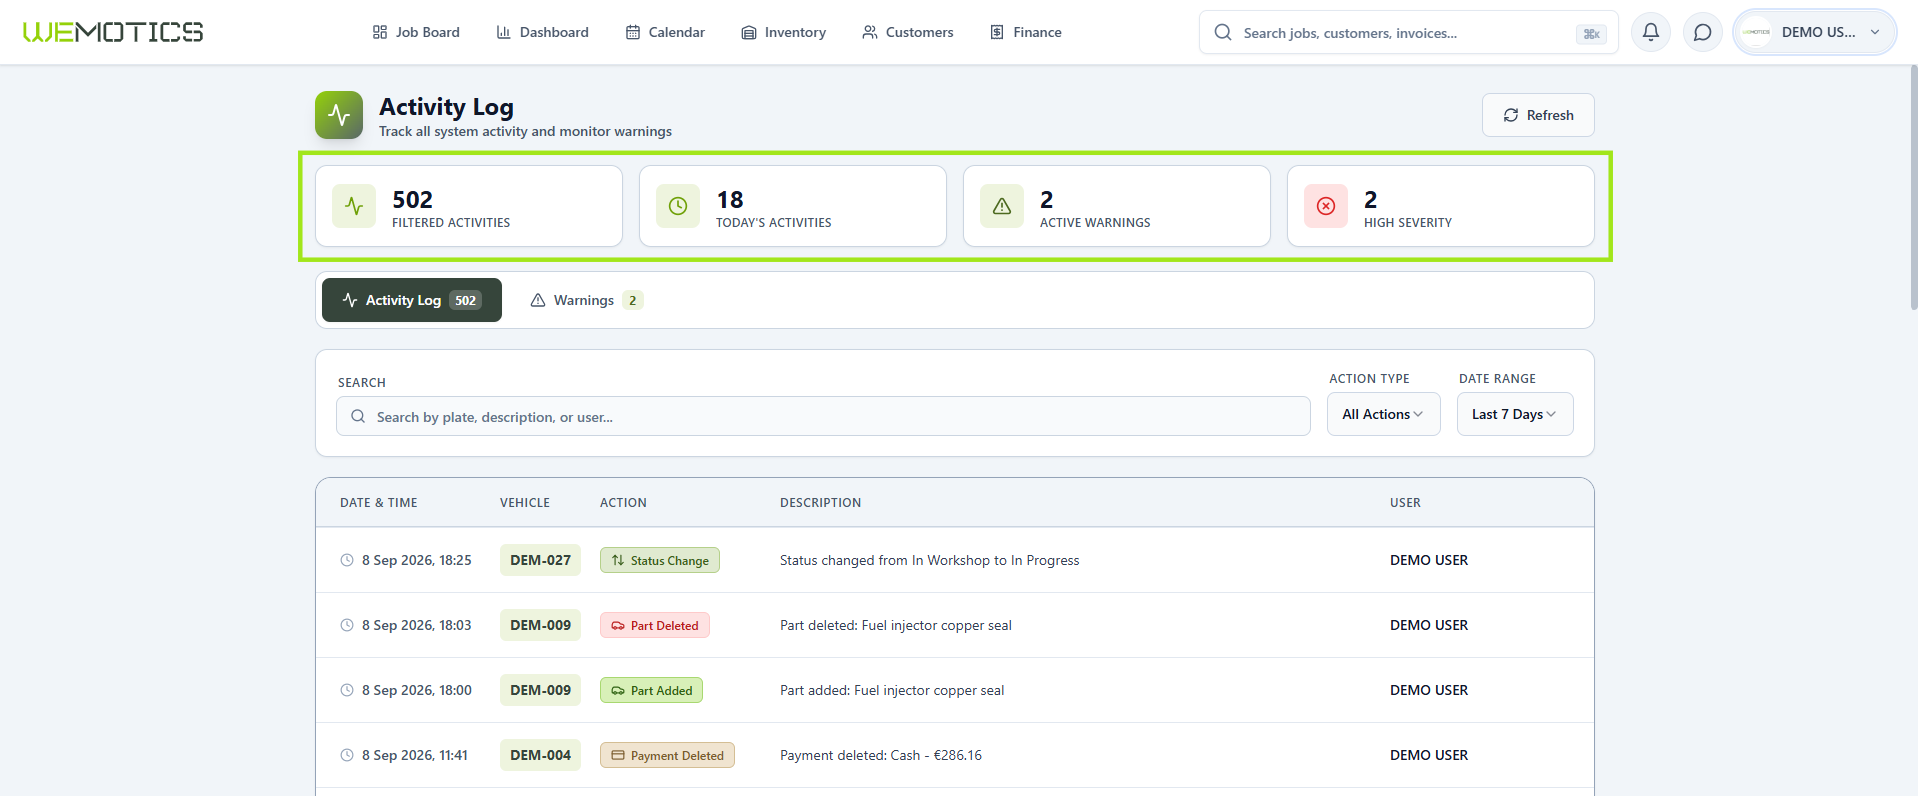This screenshot has width=1918, height=796.
Task: Click the High Severity red X icon
Action: pyautogui.click(x=1326, y=206)
